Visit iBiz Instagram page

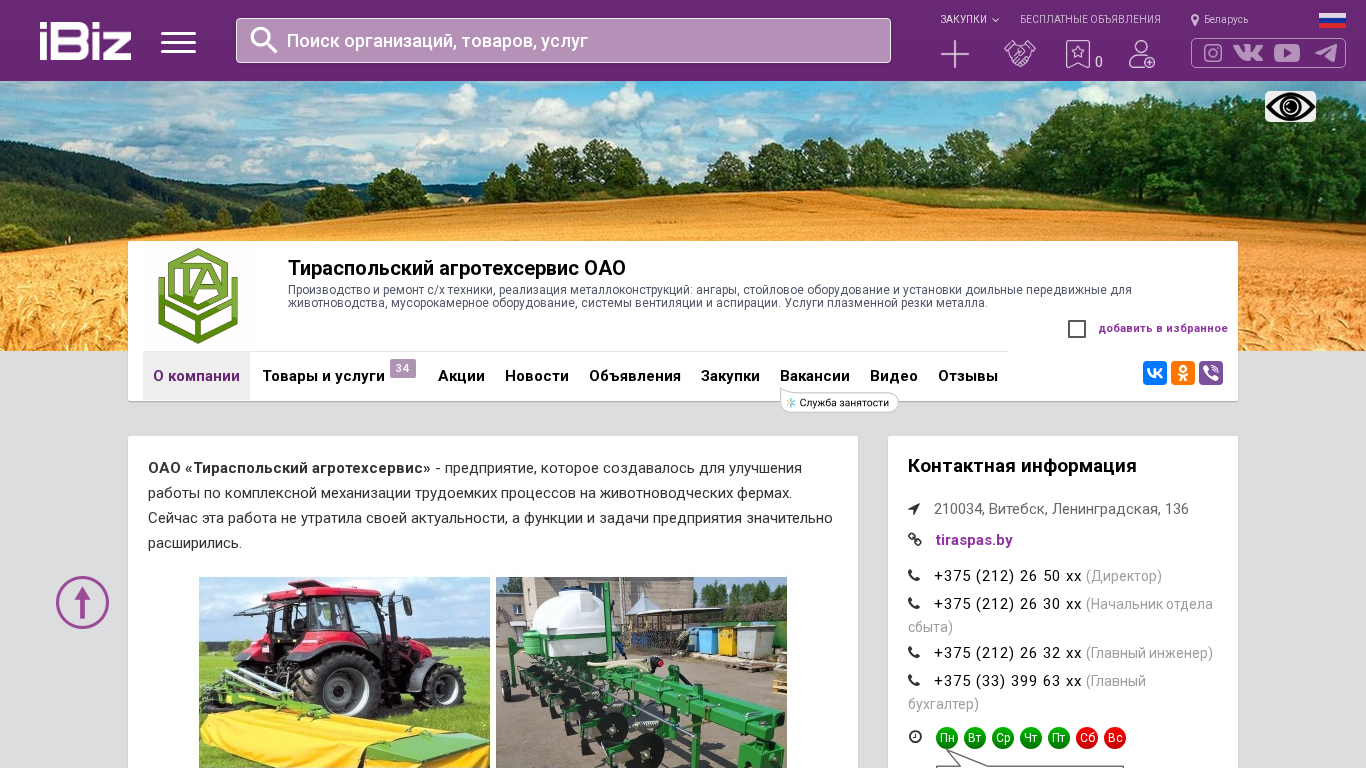[x=1213, y=53]
